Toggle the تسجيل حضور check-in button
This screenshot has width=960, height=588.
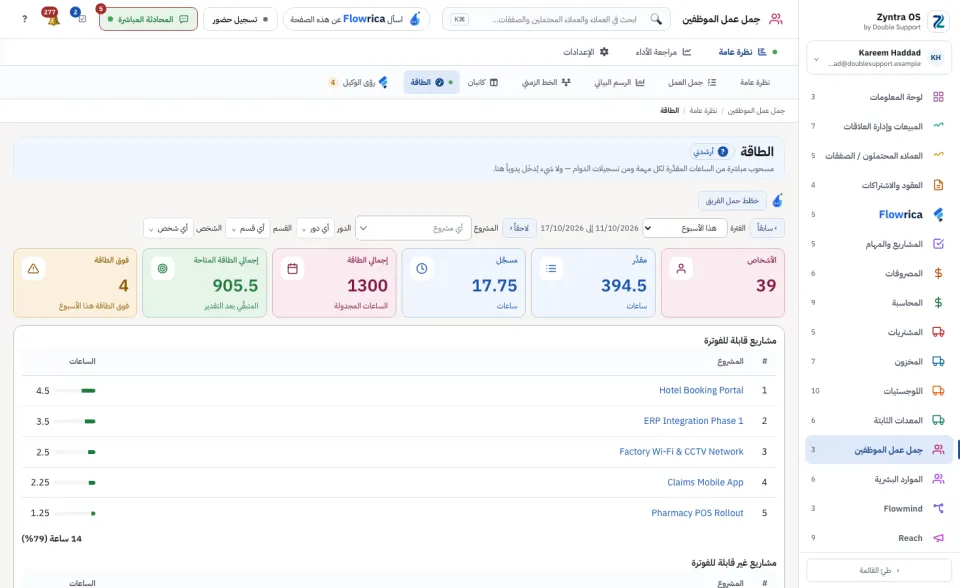(x=240, y=19)
